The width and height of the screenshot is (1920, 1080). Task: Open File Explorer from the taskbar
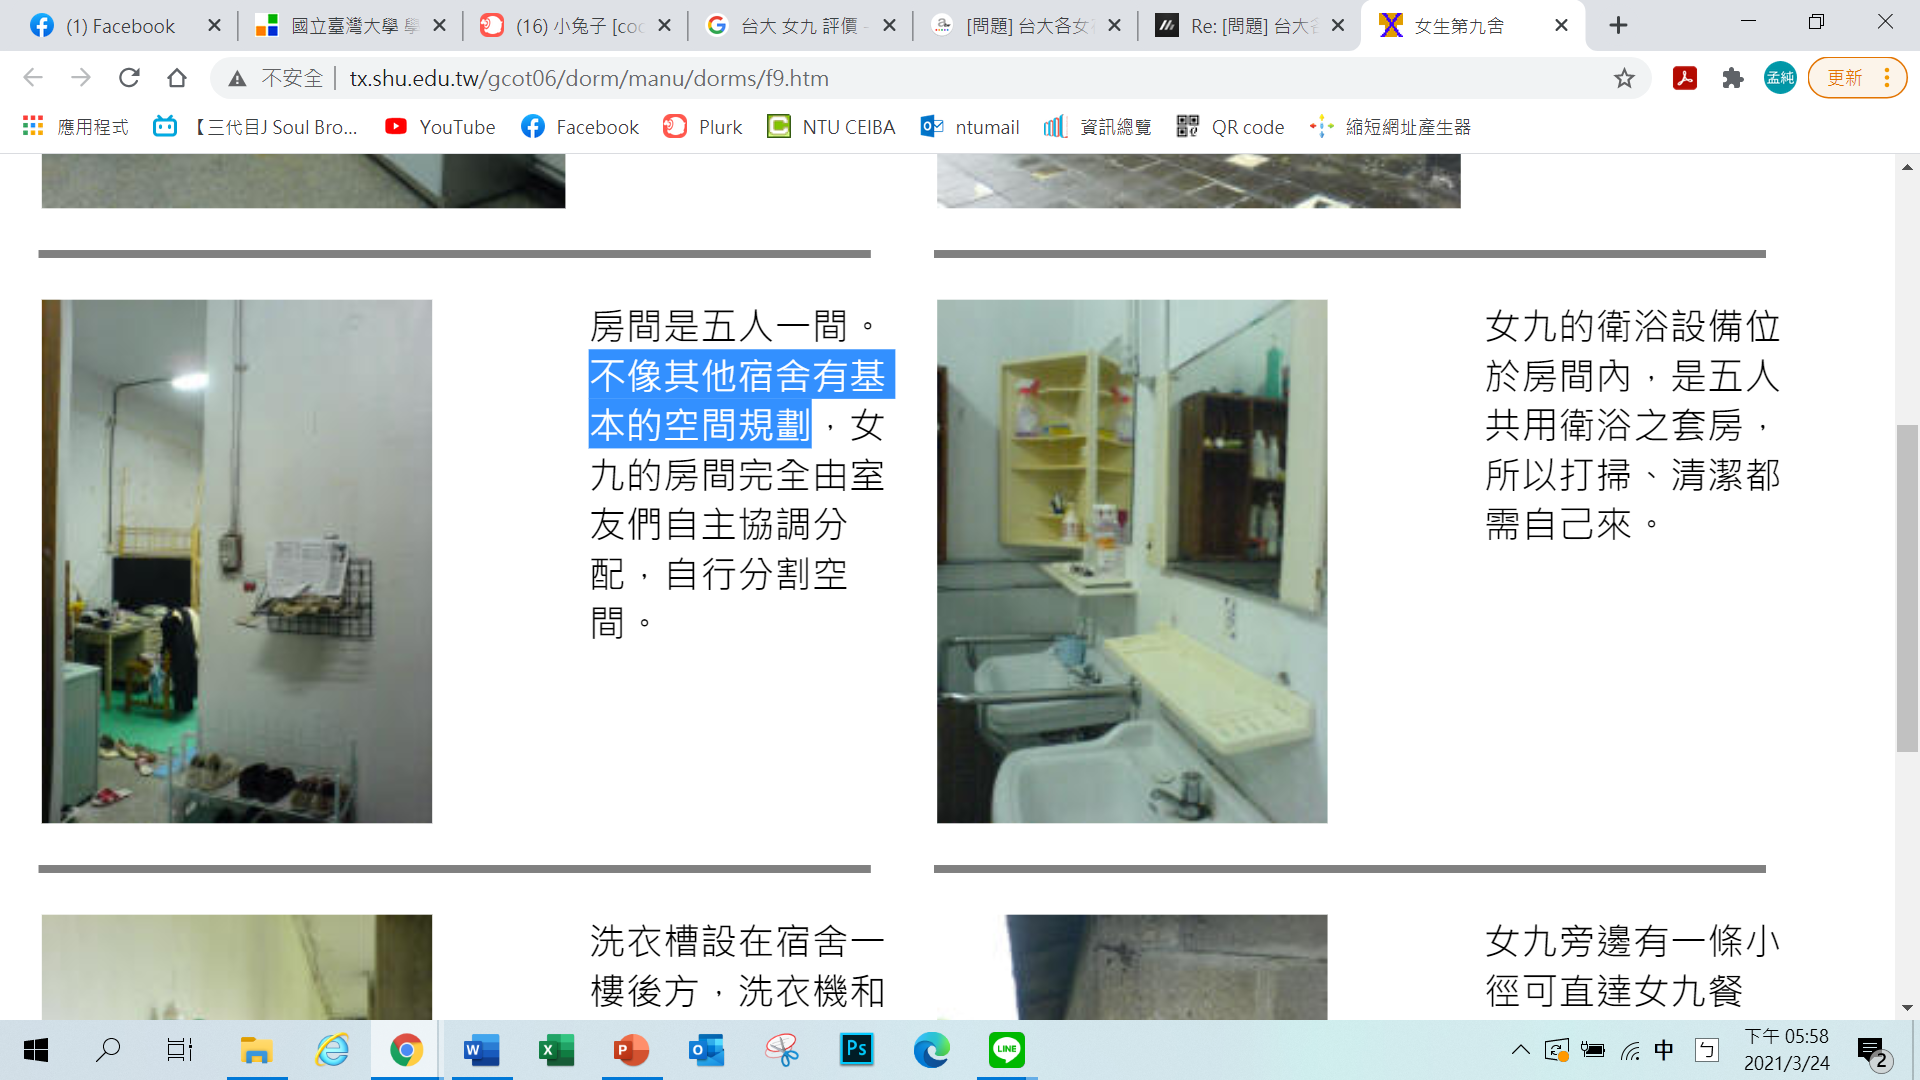(x=257, y=1050)
